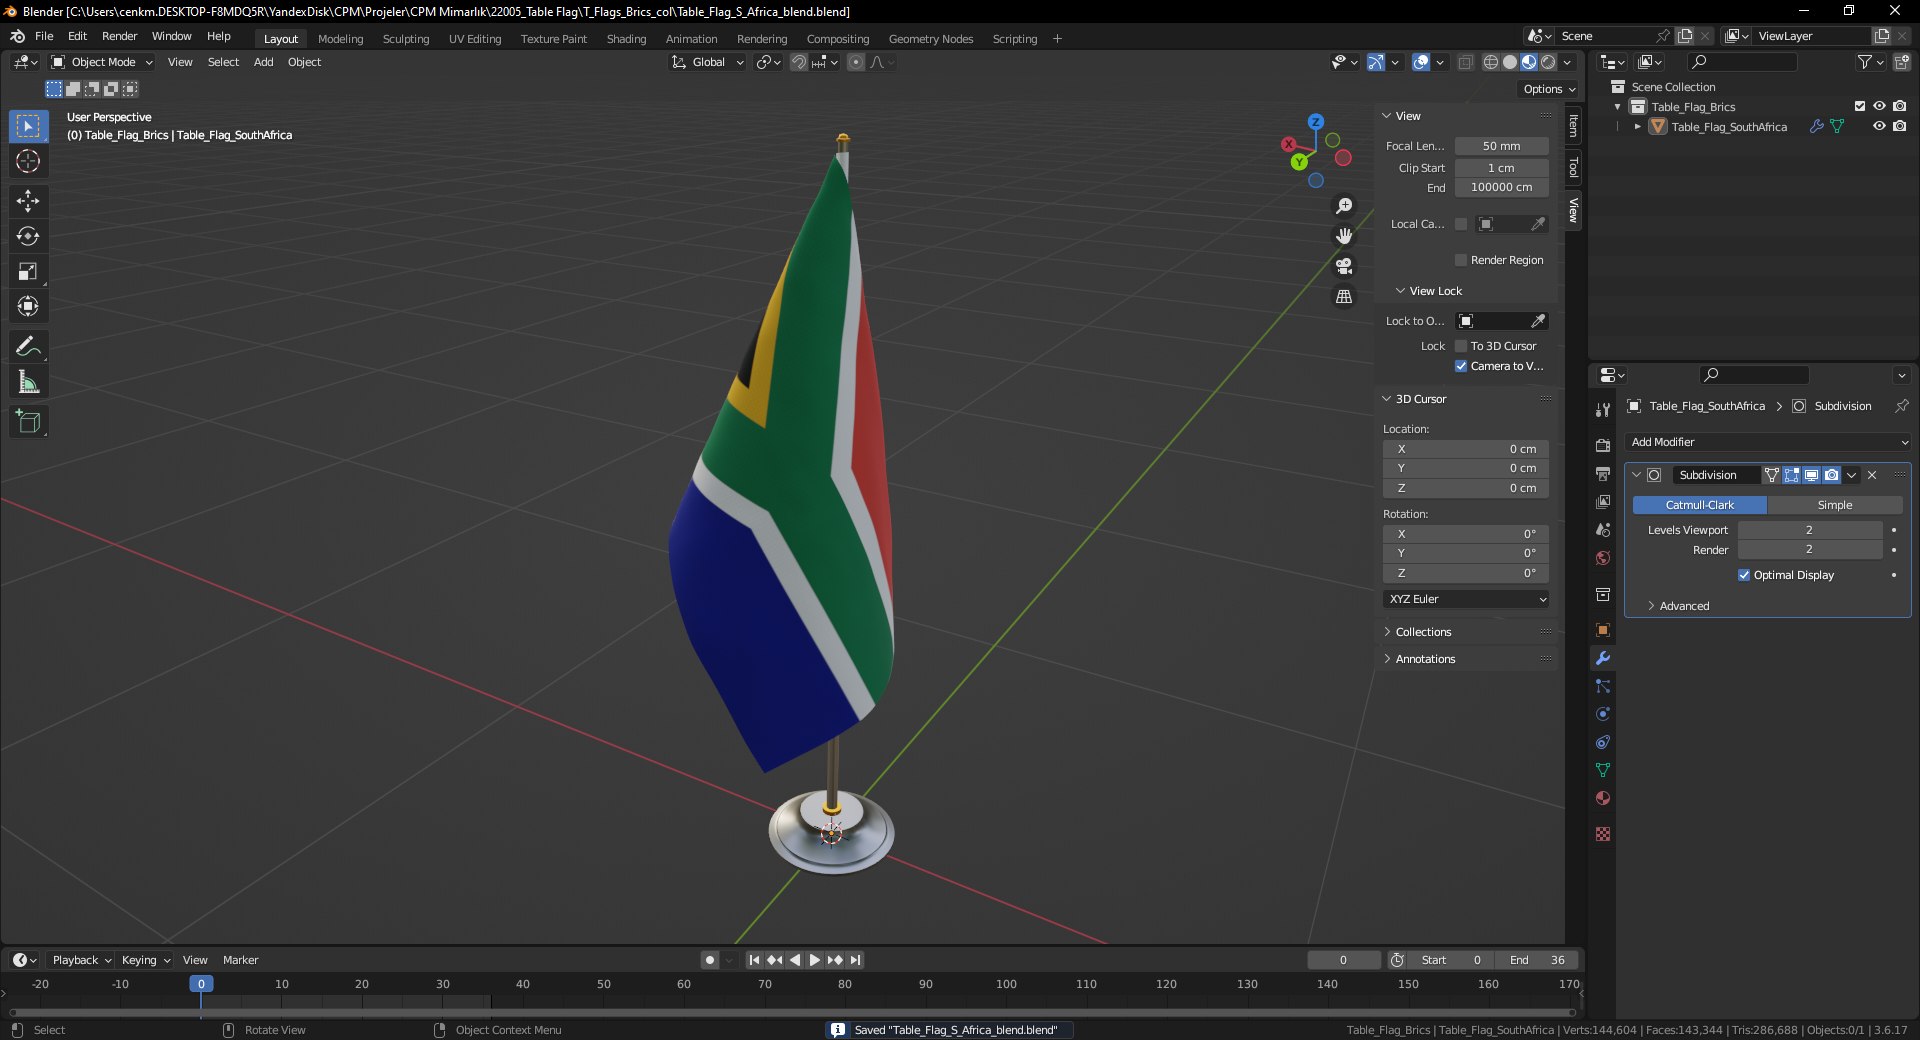1920x1040 pixels.
Task: Expand the Collections panel
Action: [x=1423, y=632]
